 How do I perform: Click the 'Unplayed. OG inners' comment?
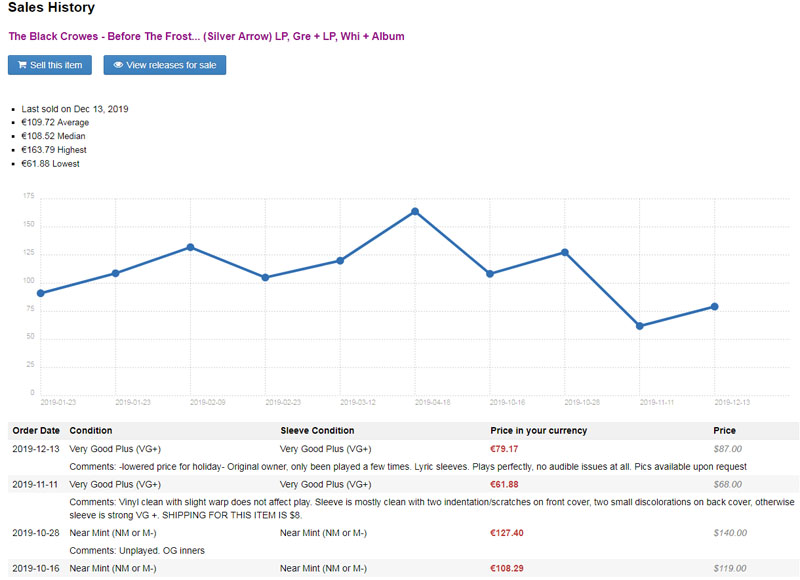(137, 550)
